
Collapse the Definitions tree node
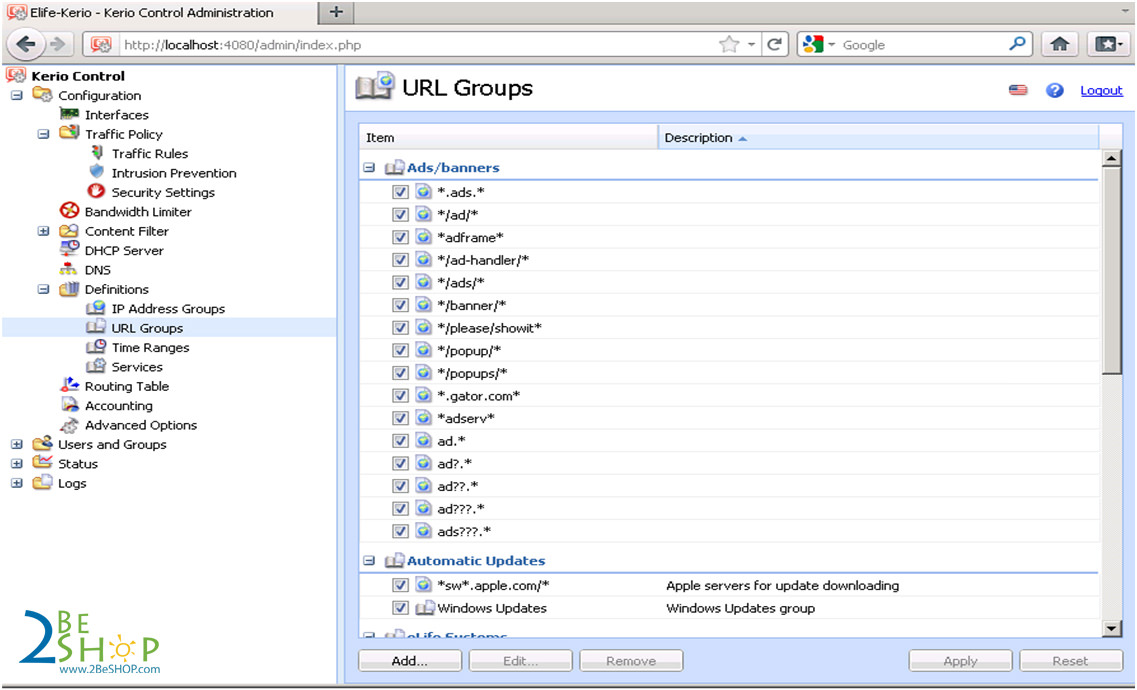[x=44, y=288]
